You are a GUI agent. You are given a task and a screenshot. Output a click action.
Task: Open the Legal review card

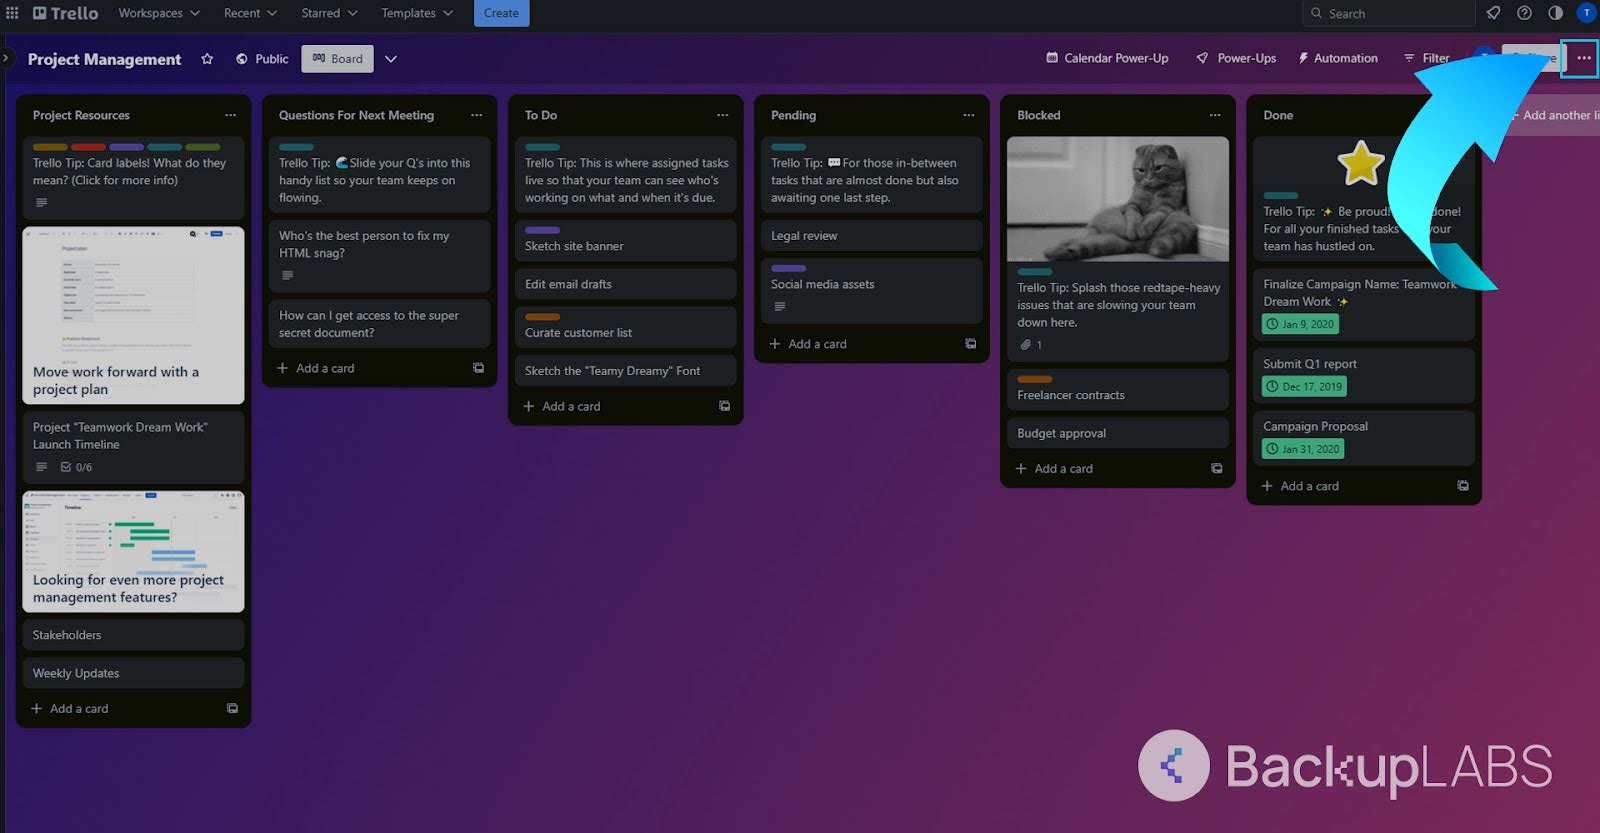[871, 236]
